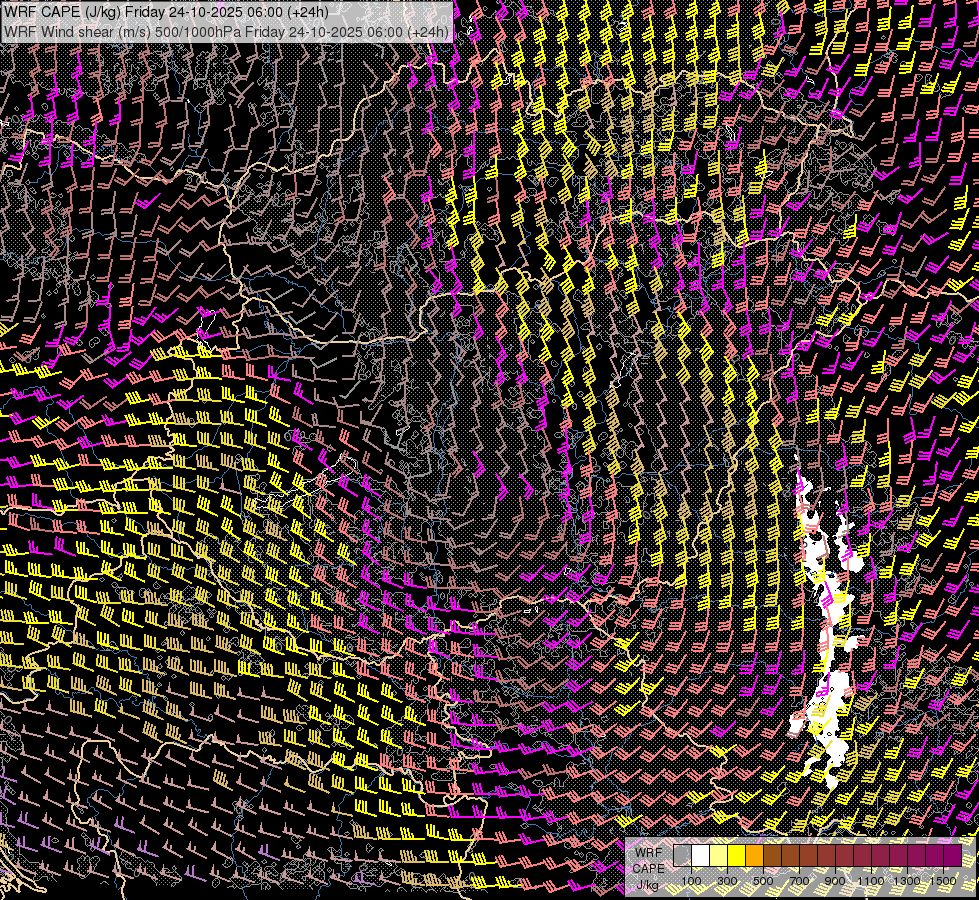979x900 pixels.
Task: Select the brown swatch right of orange
Action: (772, 855)
